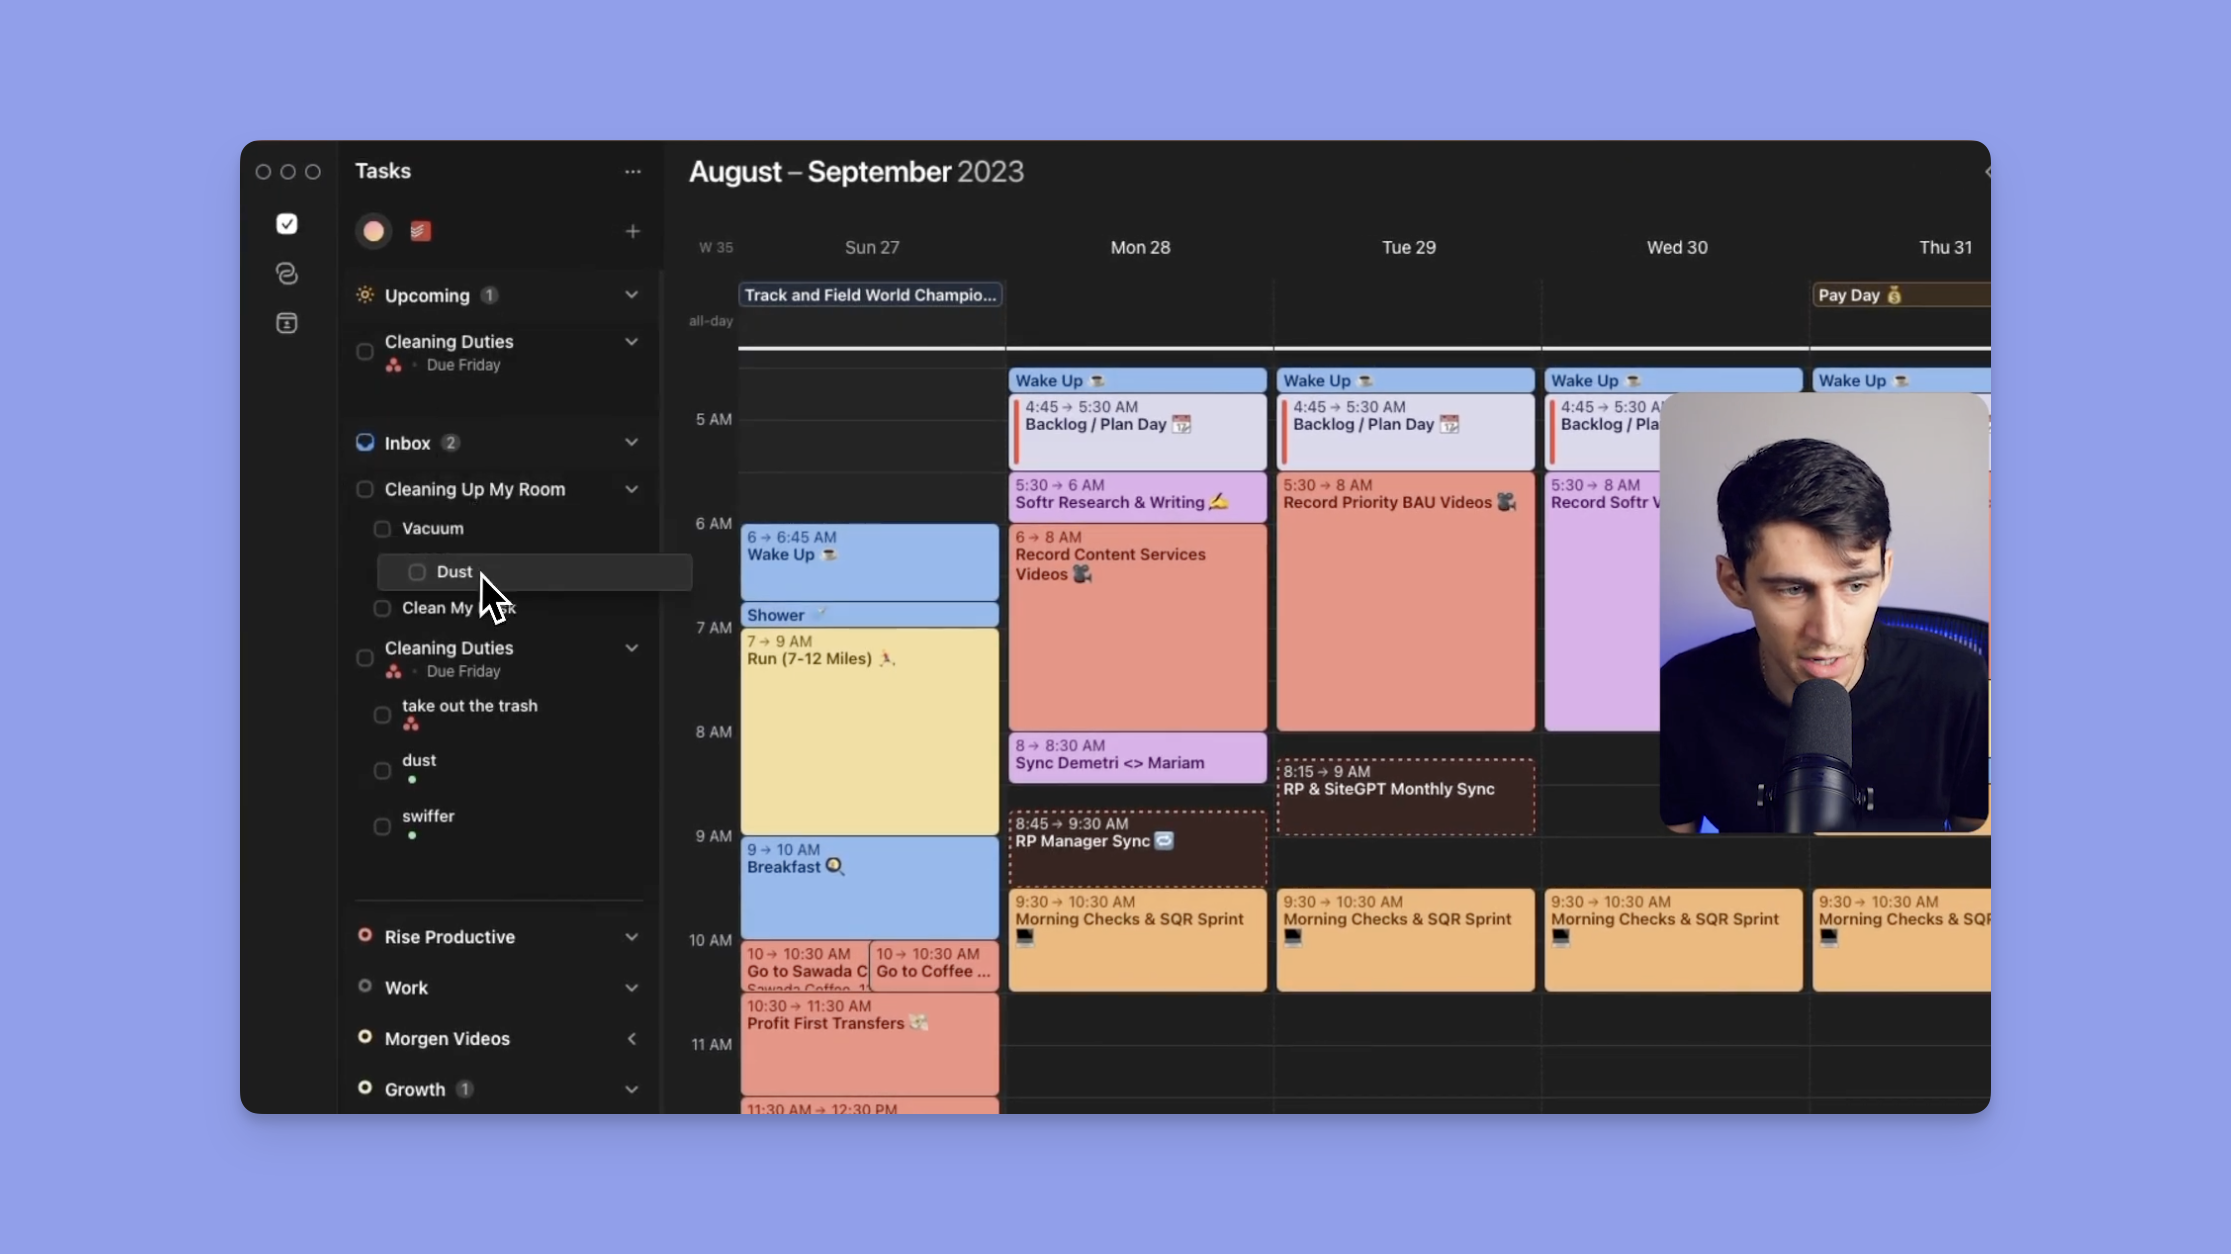This screenshot has width=2231, height=1254.
Task: Open the integrations link icon in sidebar
Action: point(287,273)
